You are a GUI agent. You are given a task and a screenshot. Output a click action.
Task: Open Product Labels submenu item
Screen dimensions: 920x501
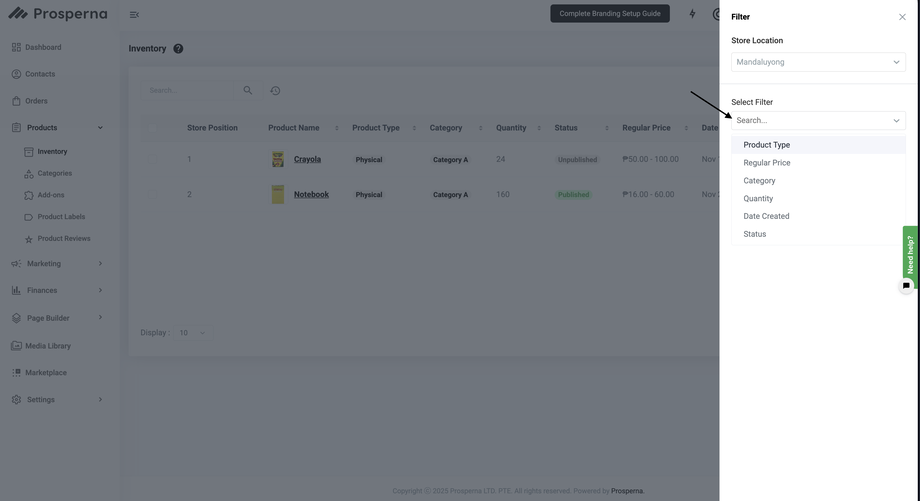pos(55,216)
